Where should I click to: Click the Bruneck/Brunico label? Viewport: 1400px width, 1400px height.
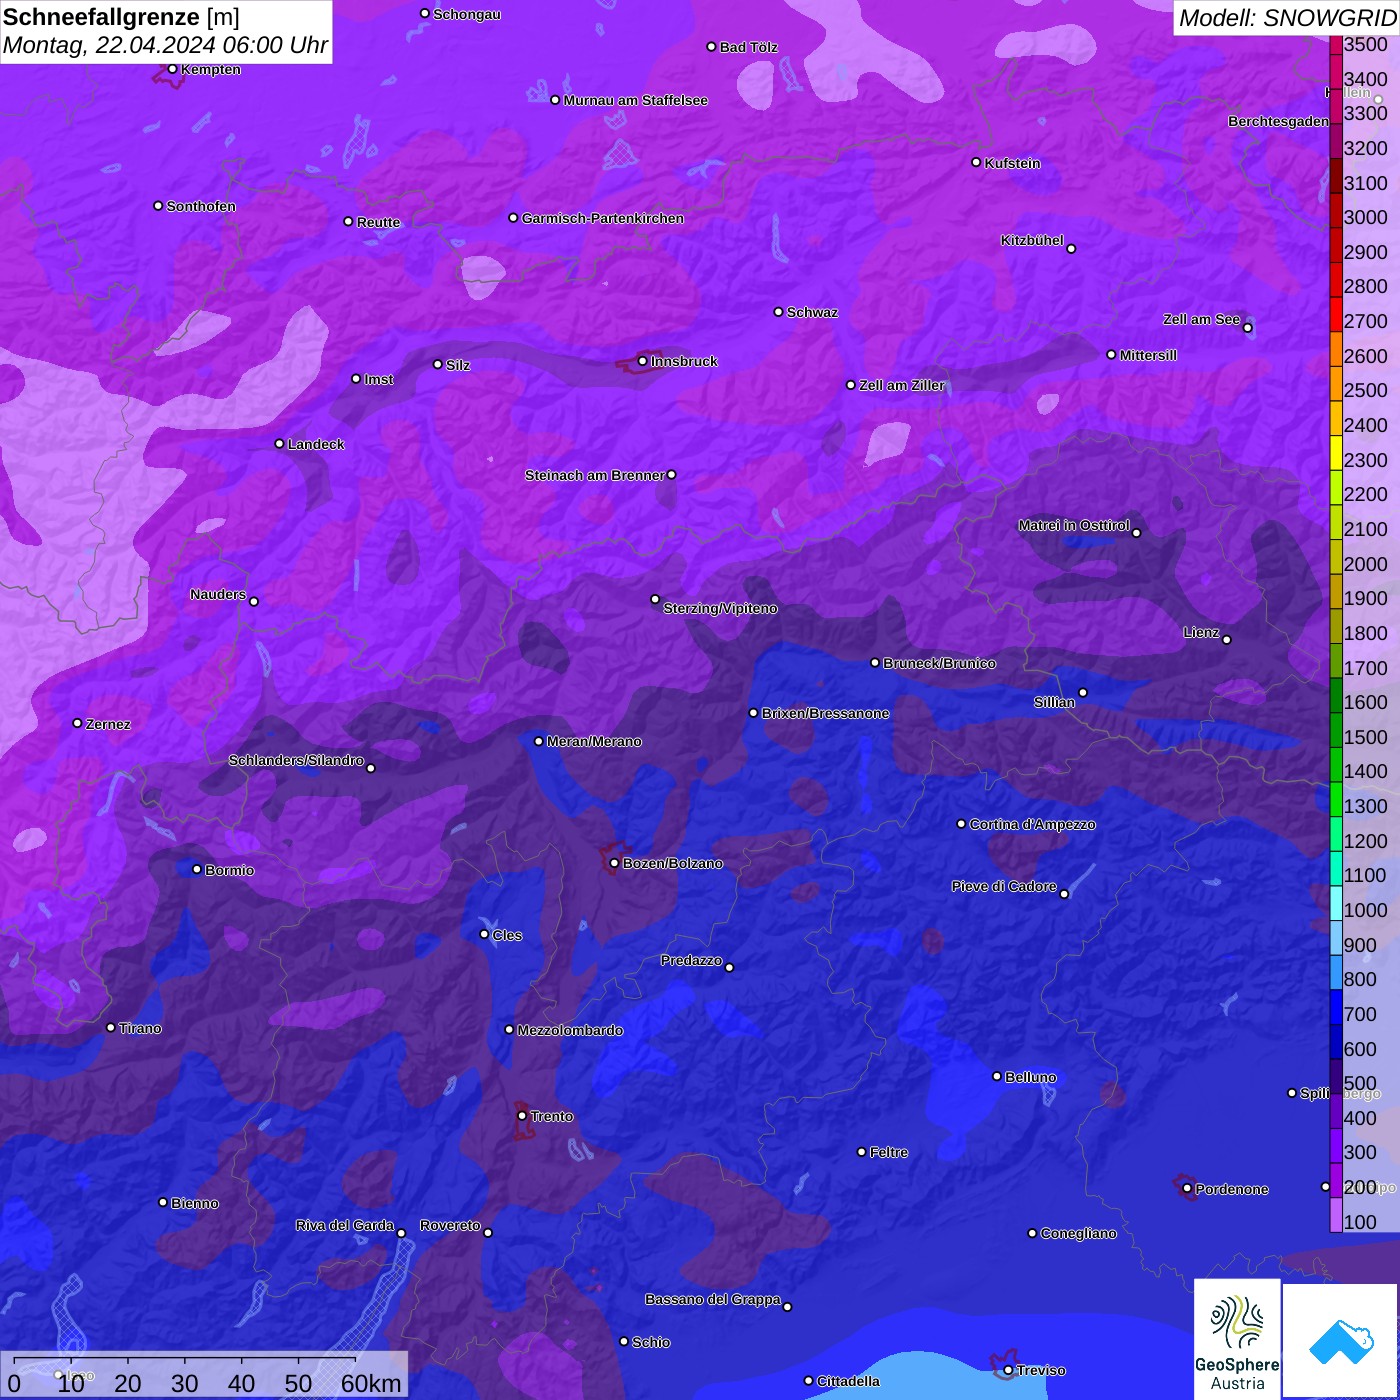pyautogui.click(x=939, y=663)
